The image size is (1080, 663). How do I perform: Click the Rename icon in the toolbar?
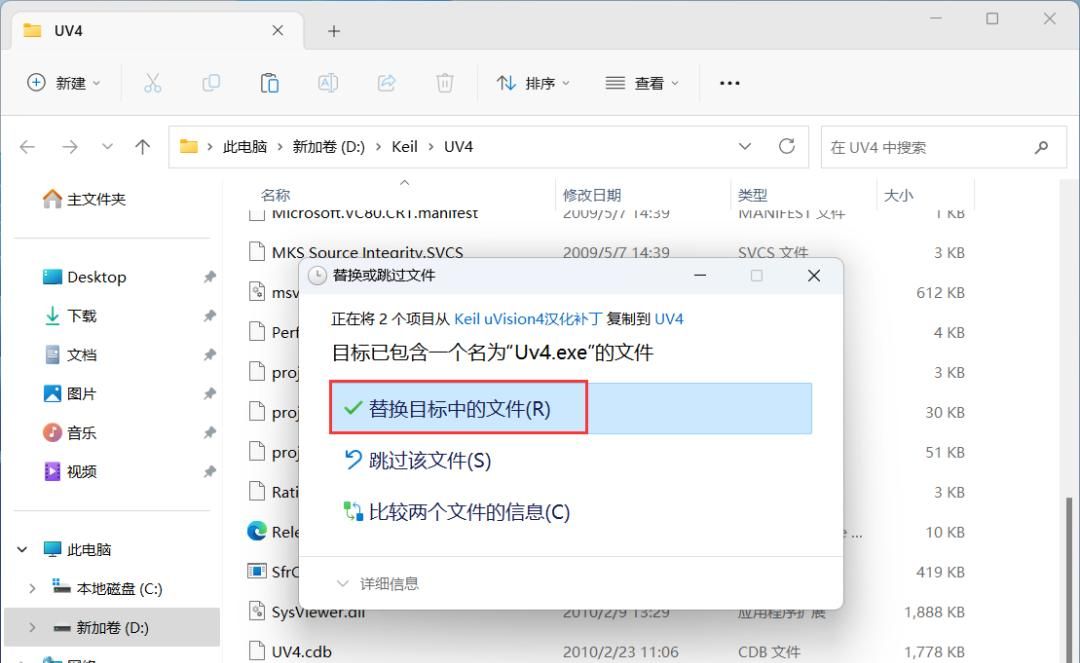pyautogui.click(x=328, y=83)
